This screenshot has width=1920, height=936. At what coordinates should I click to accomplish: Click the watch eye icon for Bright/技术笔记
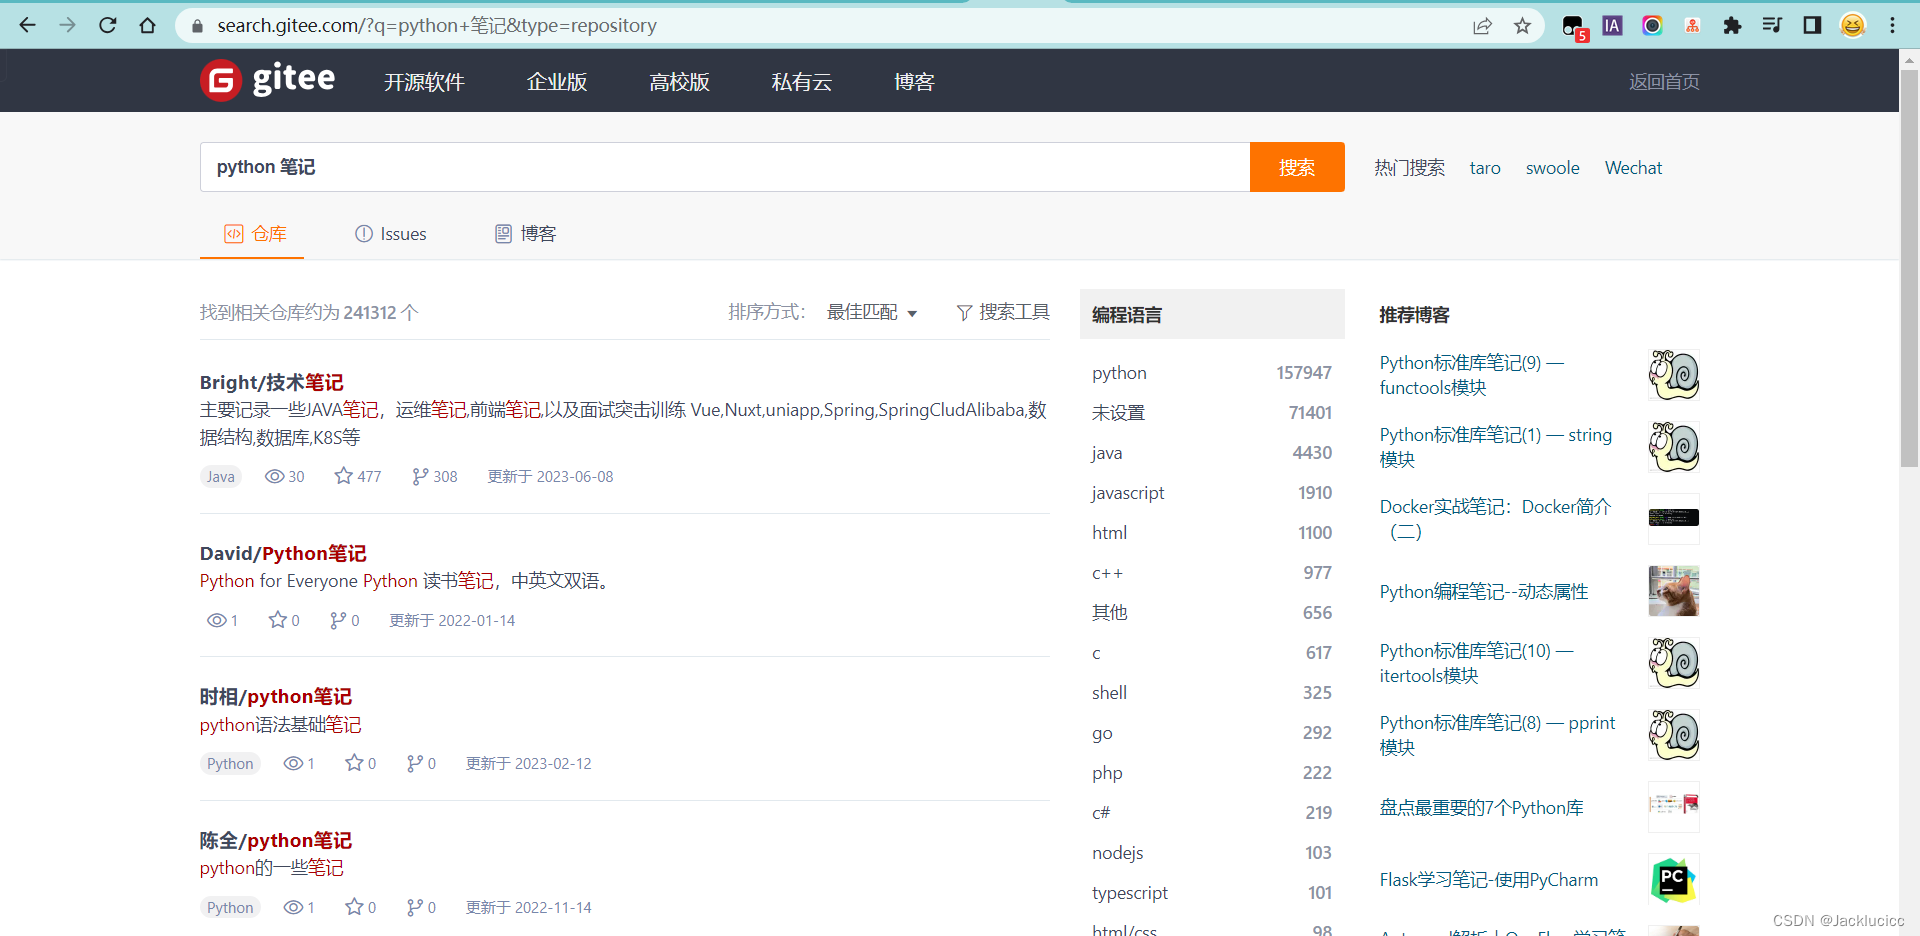274,476
